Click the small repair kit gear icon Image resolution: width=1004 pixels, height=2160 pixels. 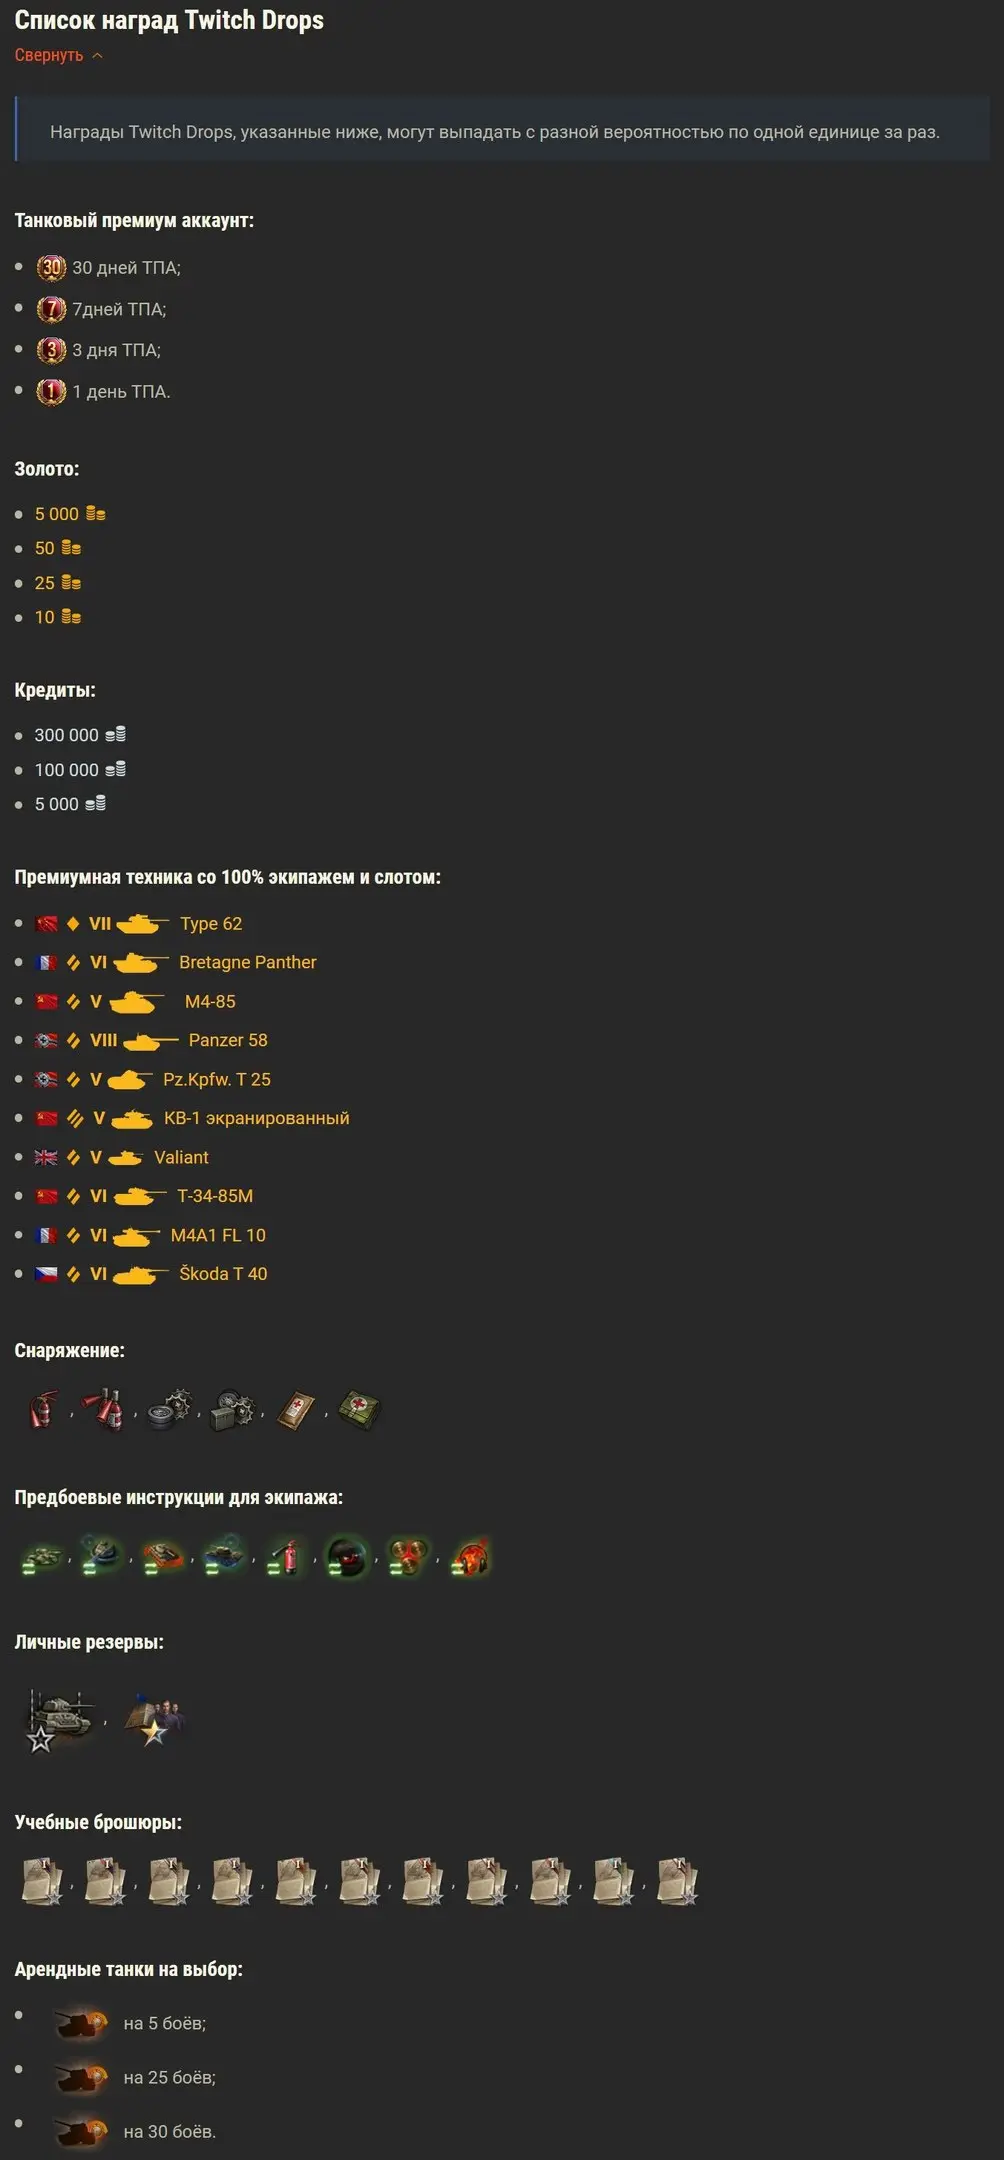tap(169, 1410)
